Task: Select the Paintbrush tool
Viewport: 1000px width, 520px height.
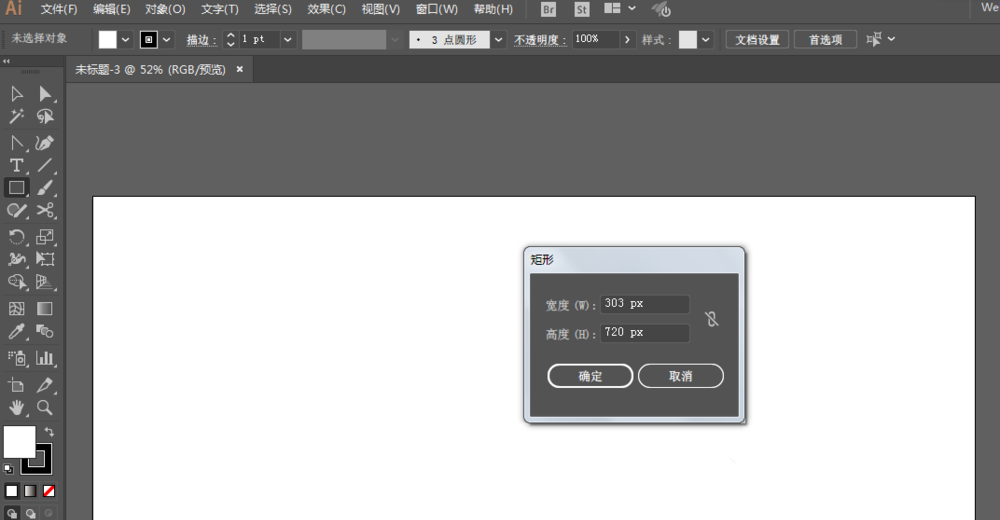Action: pos(45,188)
